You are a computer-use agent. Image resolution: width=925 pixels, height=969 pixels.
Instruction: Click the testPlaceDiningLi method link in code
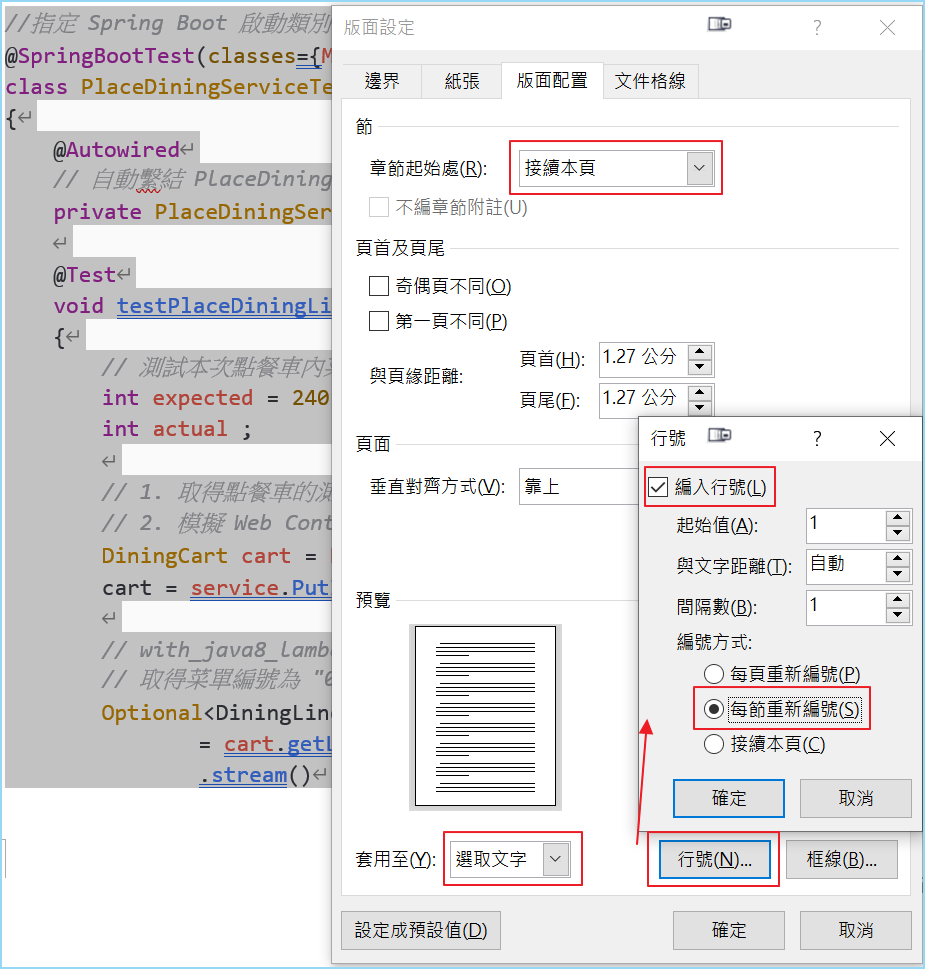(x=224, y=306)
